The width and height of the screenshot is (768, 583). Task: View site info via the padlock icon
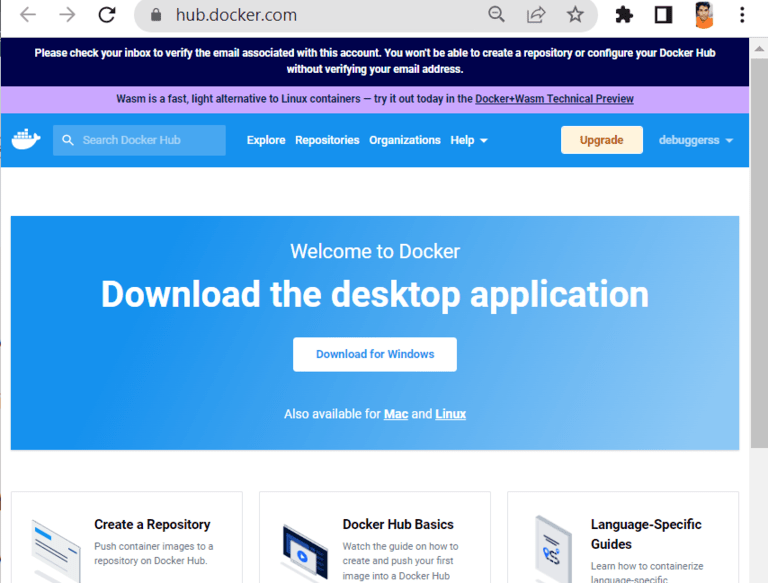[156, 15]
